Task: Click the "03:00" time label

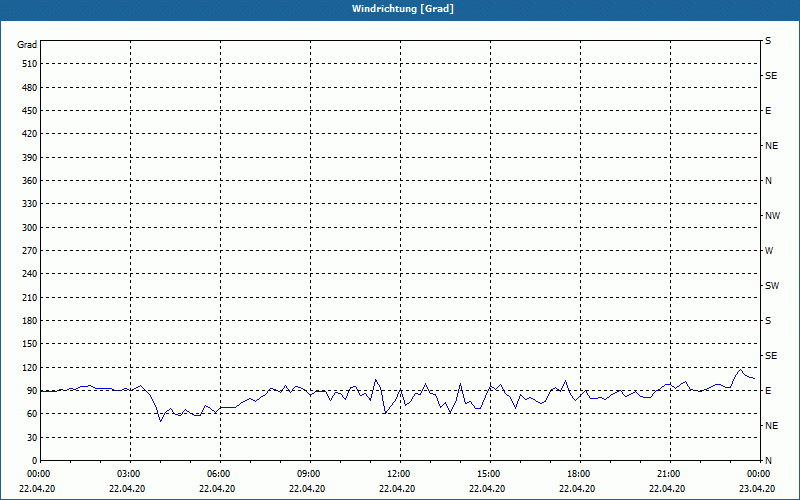Action: pos(131,474)
